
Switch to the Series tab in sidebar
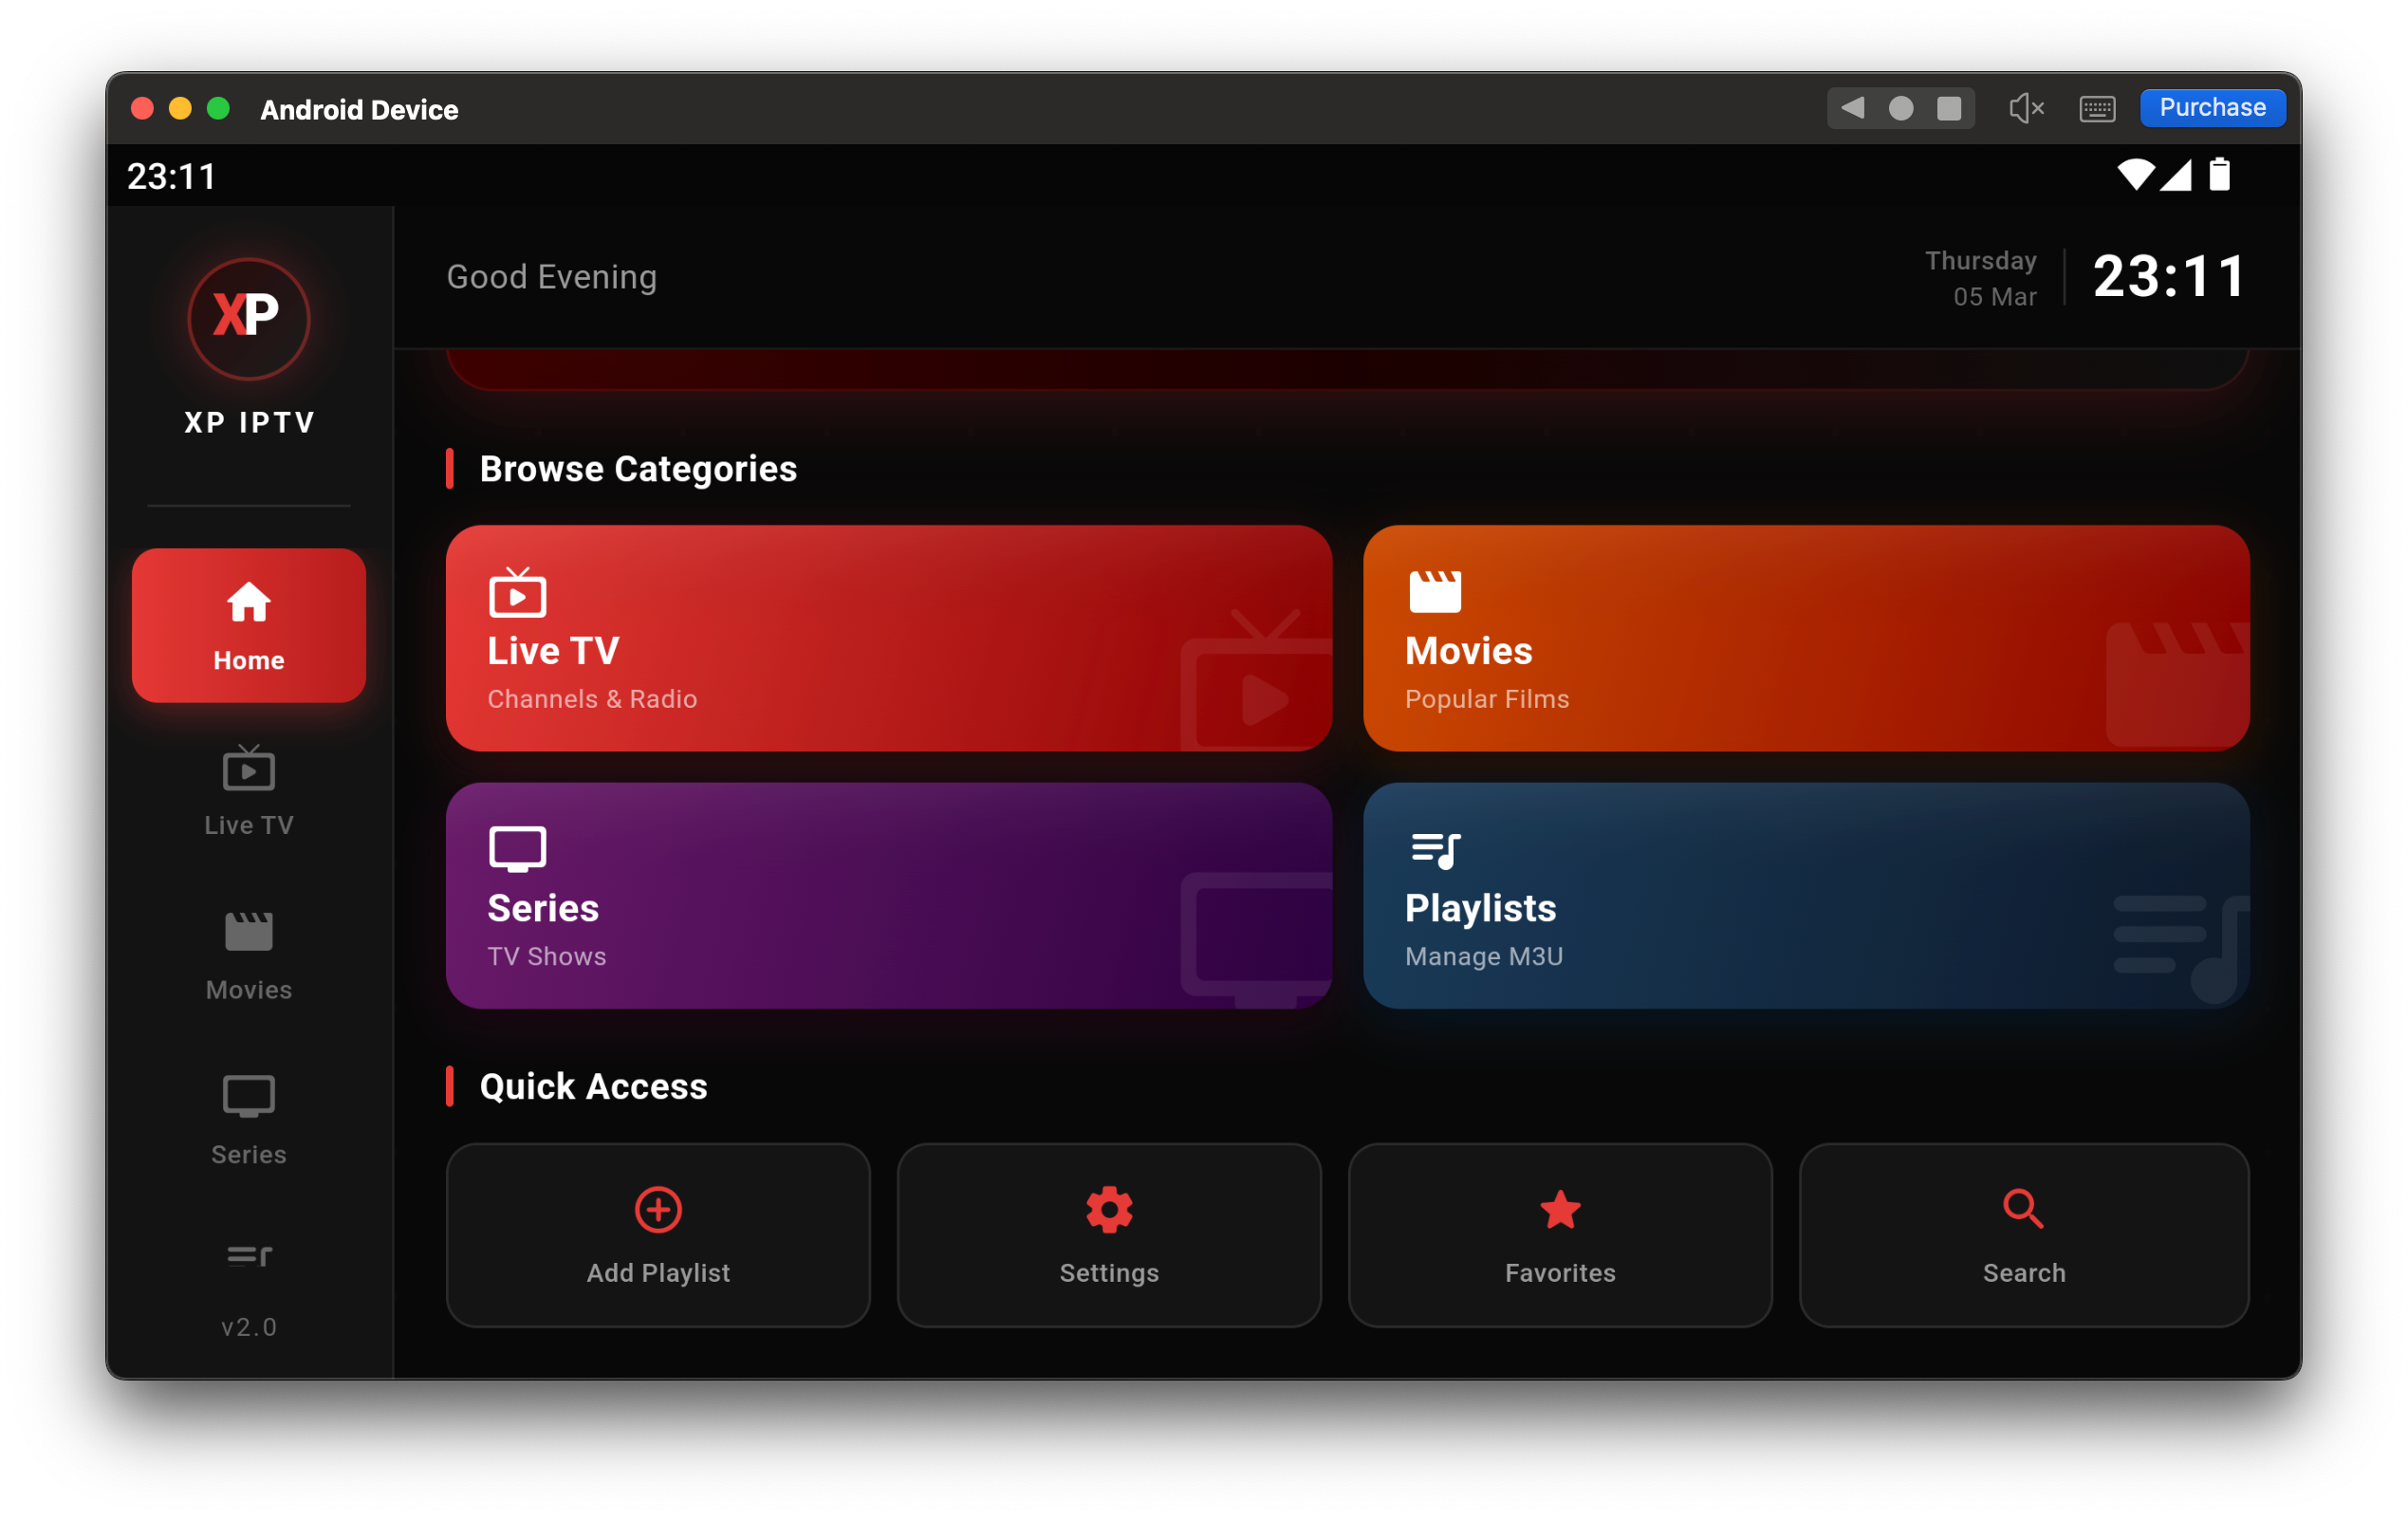click(248, 1120)
